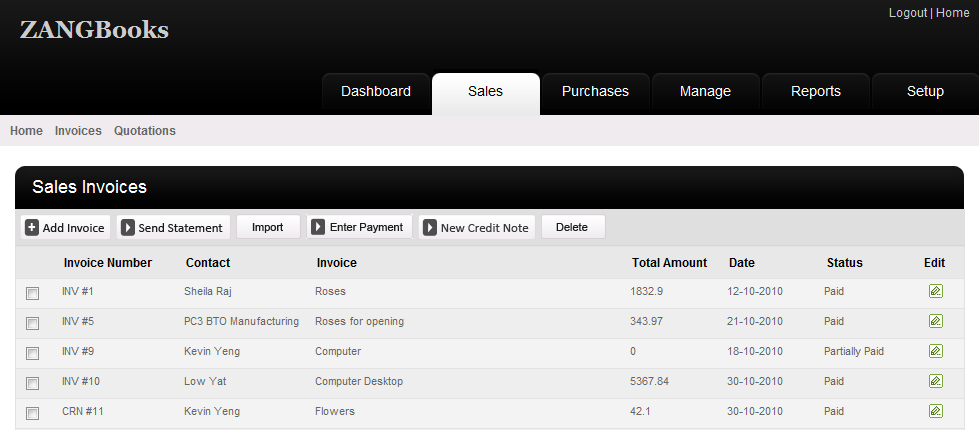Click the Total Amount column header
Screen dimensions: 979x430
click(669, 263)
